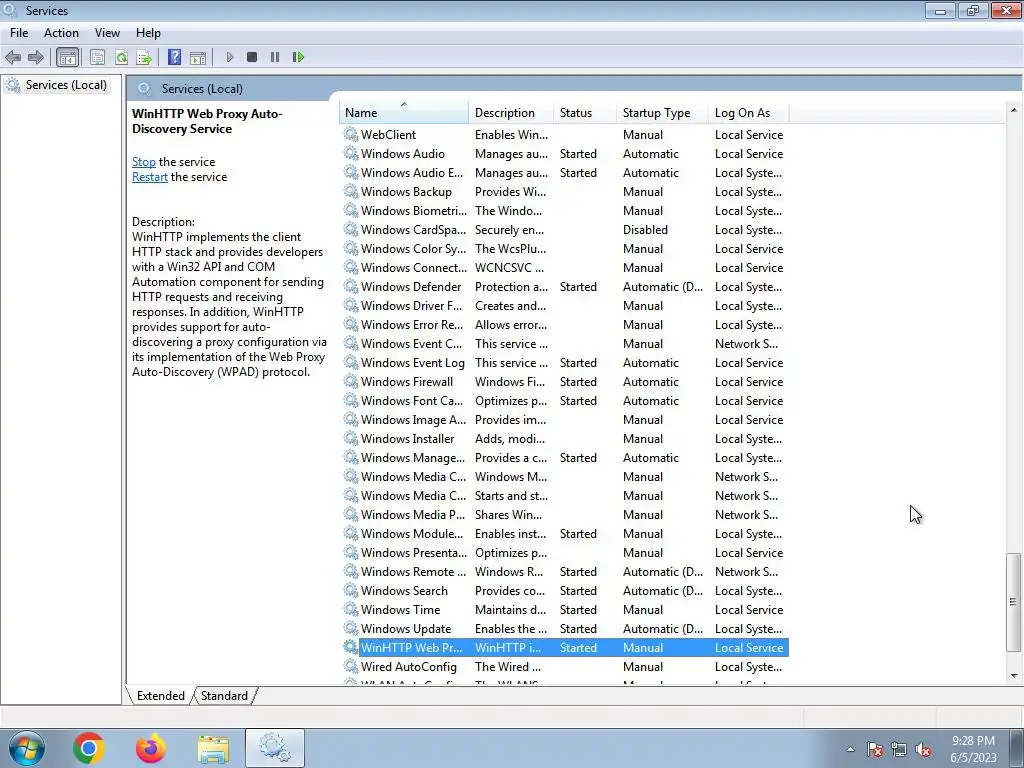
Task: Click Disabled startup type cell
Action: 645,230
